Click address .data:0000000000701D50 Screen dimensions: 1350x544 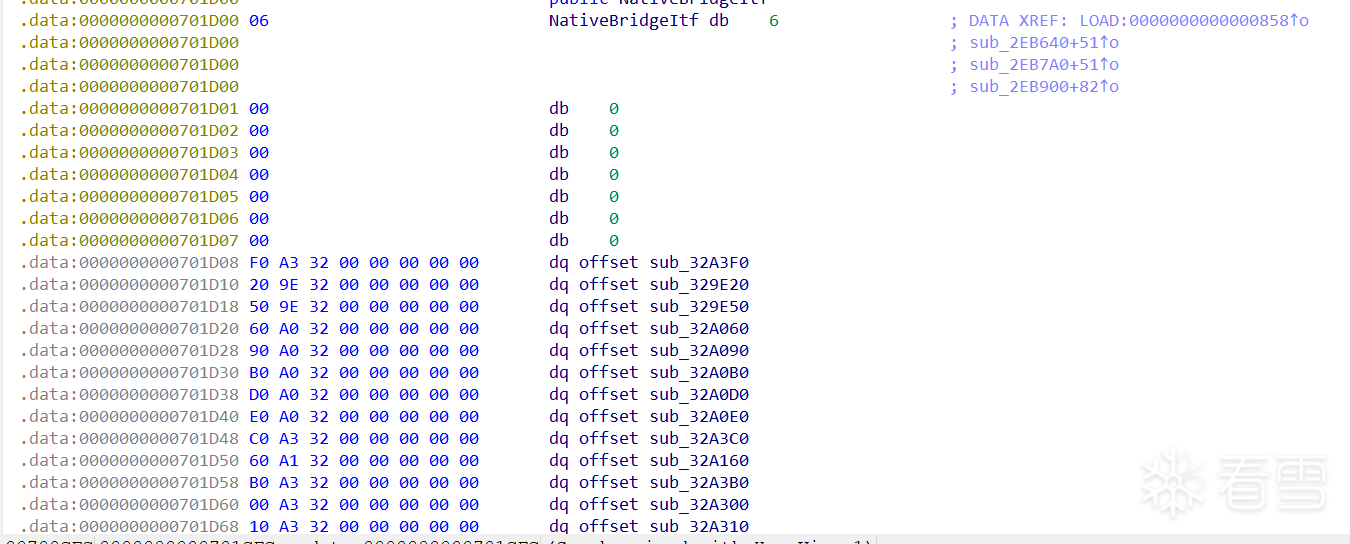129,460
